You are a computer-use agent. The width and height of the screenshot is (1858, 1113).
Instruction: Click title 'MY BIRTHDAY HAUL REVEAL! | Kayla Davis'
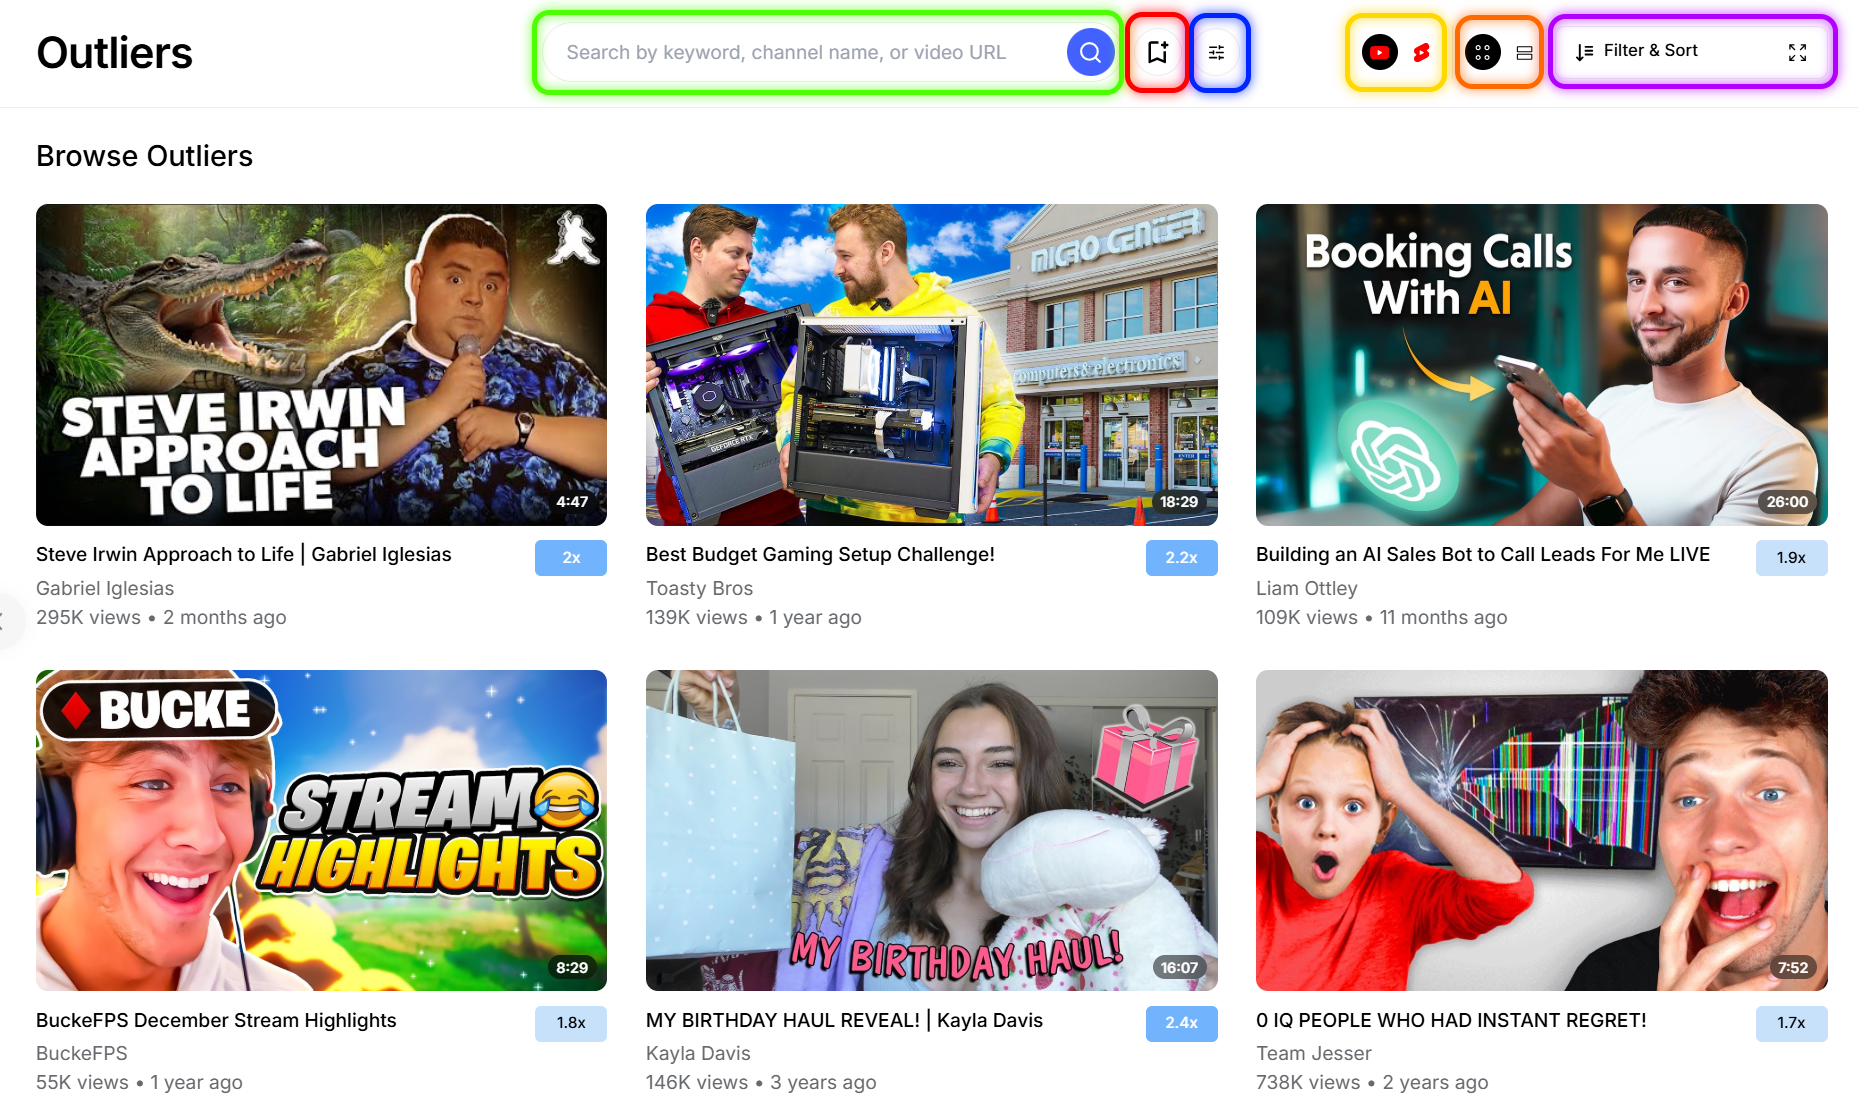click(x=844, y=1020)
